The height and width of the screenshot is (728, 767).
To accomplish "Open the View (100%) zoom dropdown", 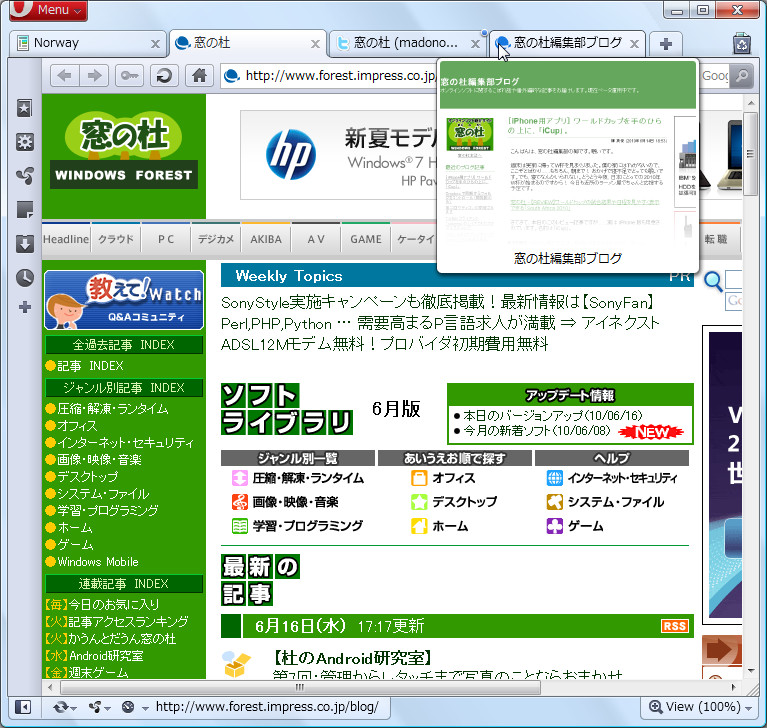I will [x=700, y=707].
